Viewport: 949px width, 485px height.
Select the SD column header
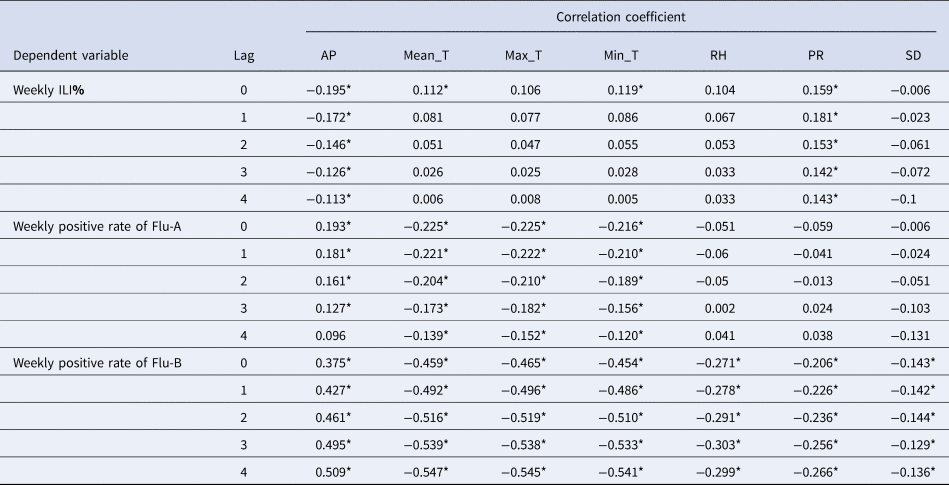click(x=911, y=56)
